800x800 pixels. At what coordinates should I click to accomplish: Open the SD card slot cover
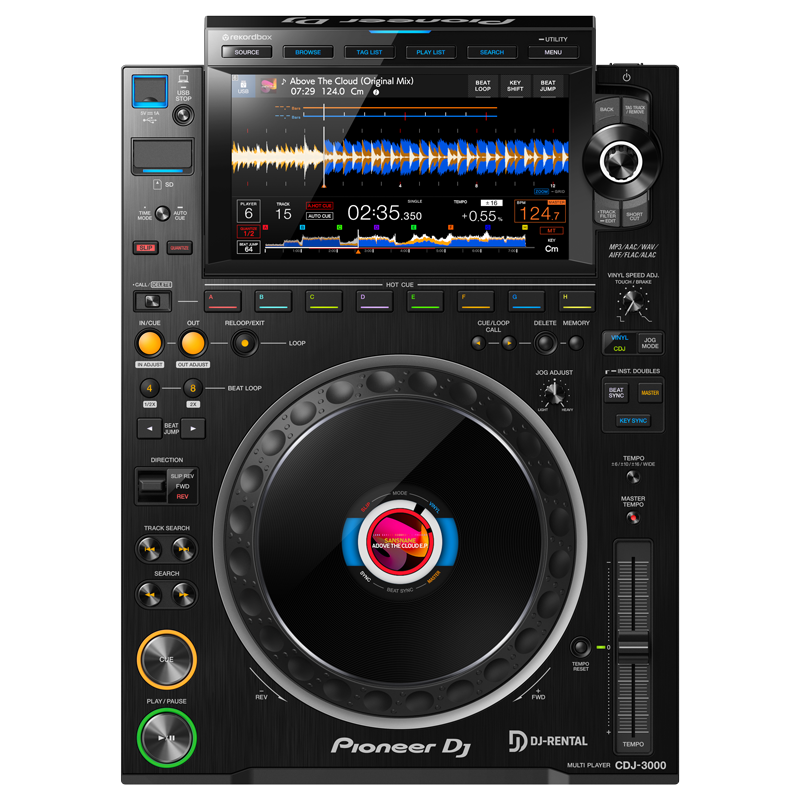point(162,156)
